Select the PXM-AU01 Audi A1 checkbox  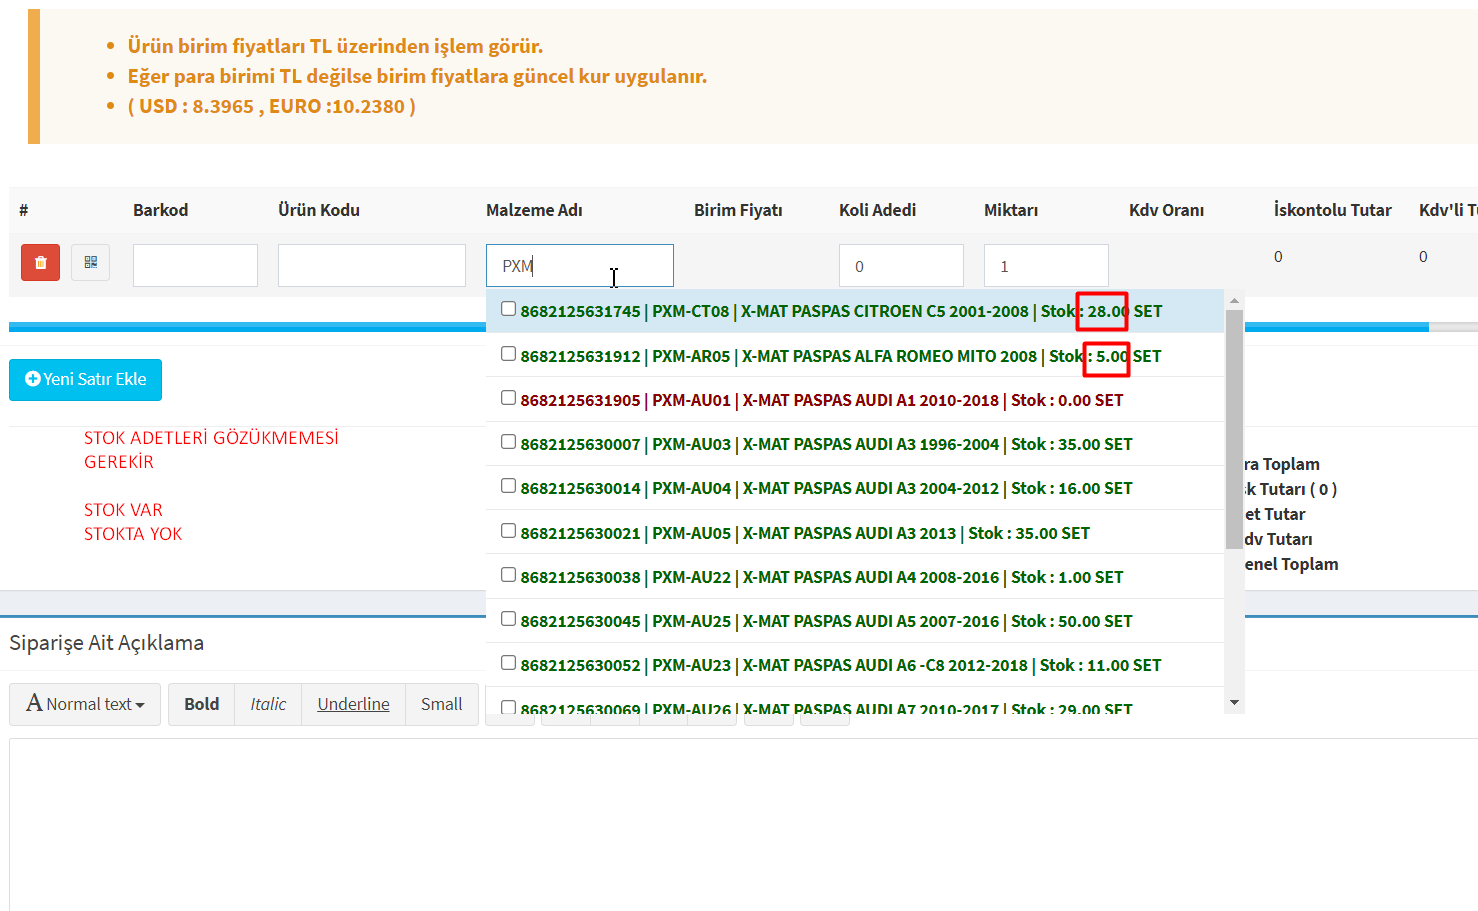508,398
